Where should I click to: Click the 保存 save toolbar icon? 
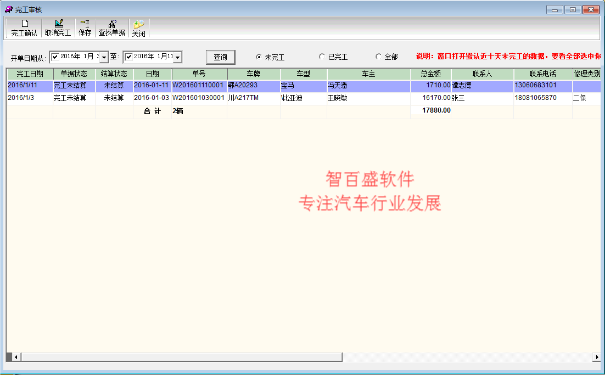coord(85,28)
